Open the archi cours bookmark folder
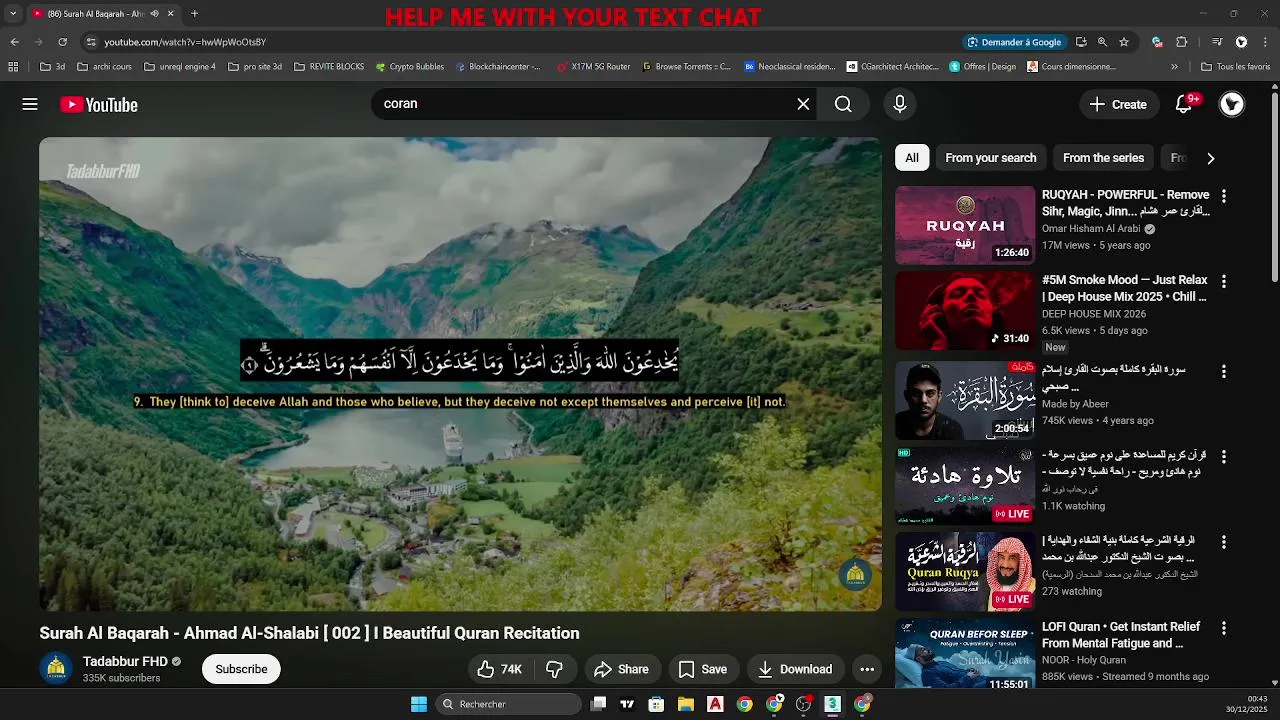 (104, 67)
